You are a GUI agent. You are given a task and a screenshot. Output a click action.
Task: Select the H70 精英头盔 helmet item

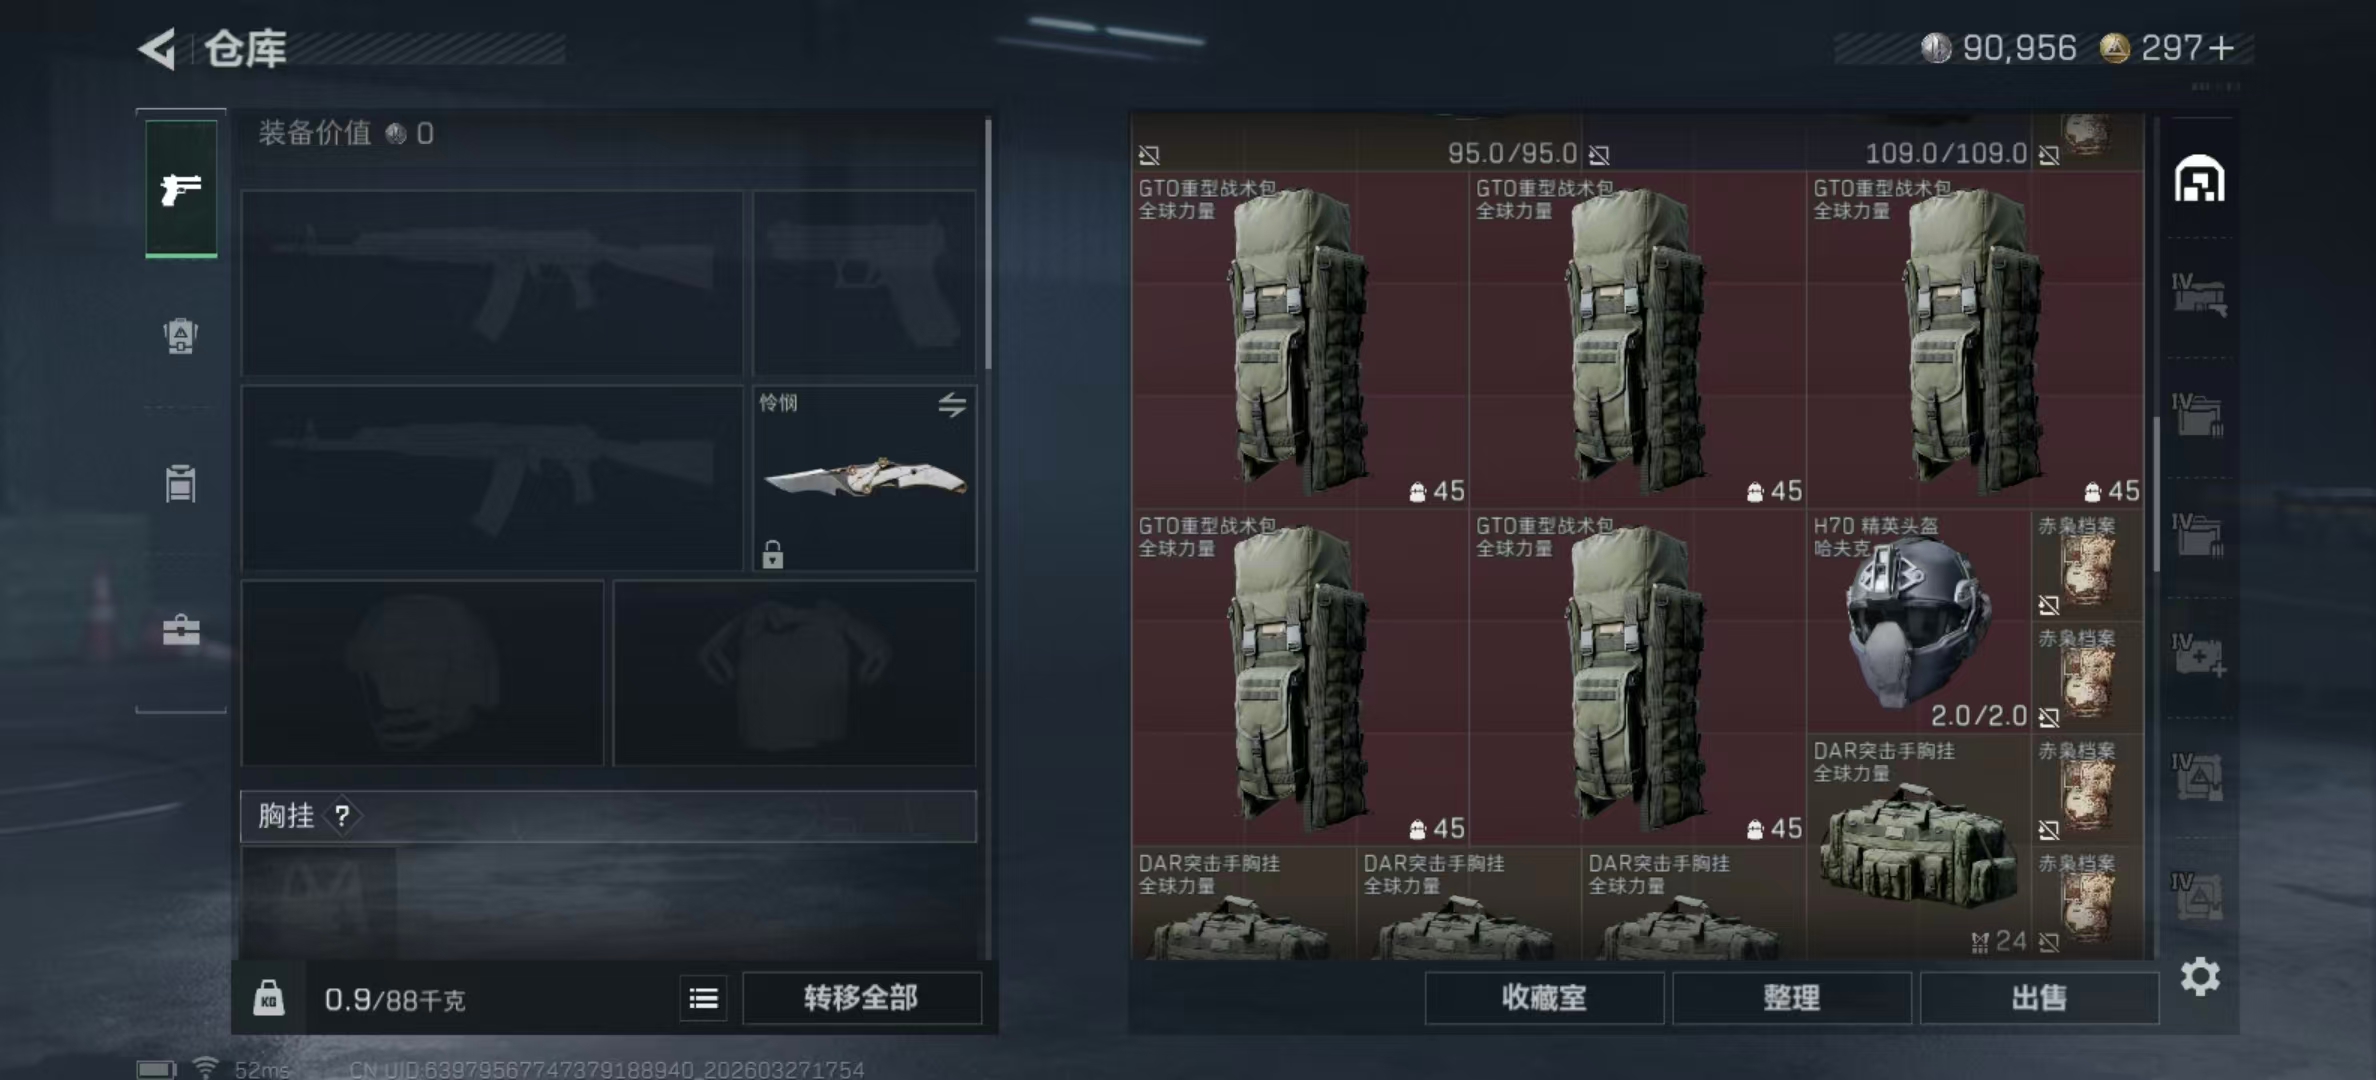pos(1918,622)
